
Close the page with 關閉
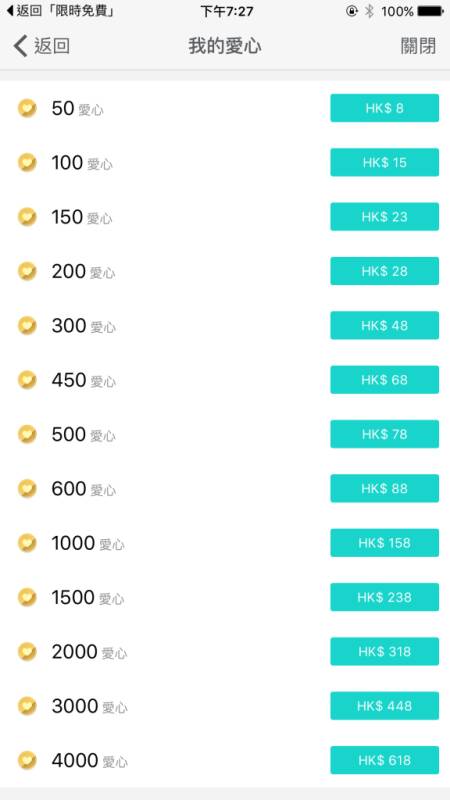(418, 46)
